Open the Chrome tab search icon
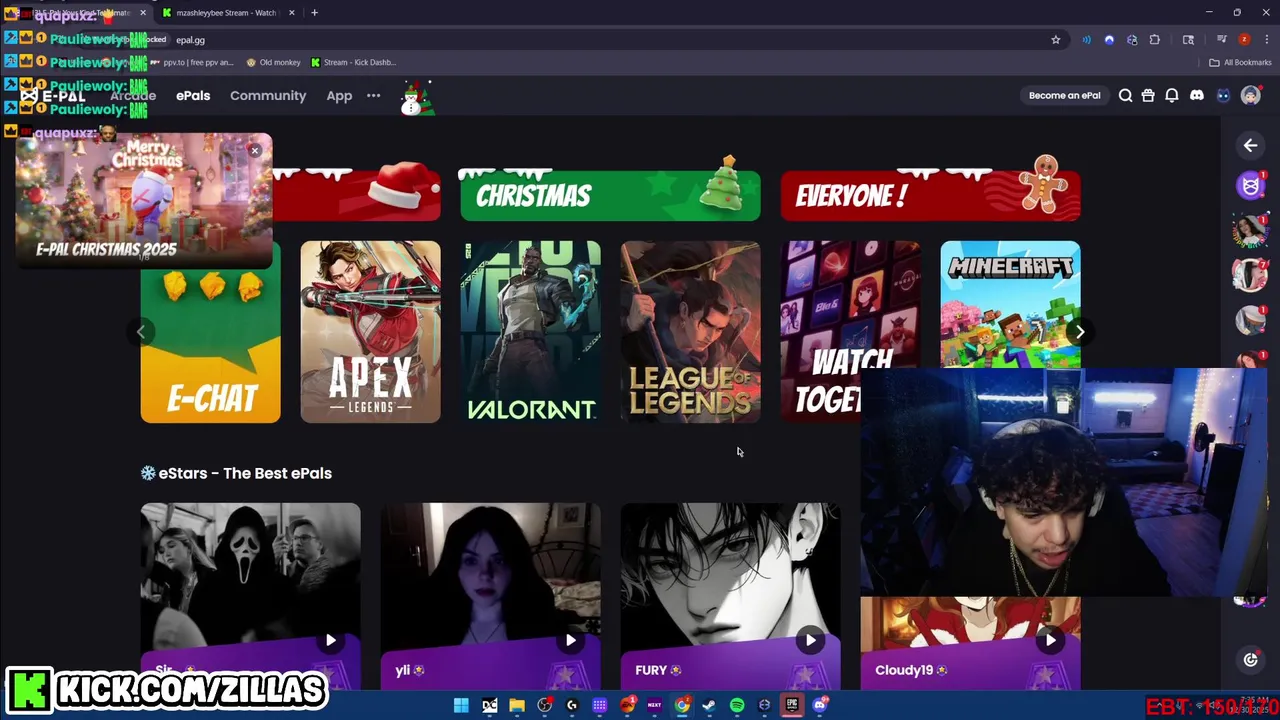The width and height of the screenshot is (1280, 720). [x=1188, y=40]
